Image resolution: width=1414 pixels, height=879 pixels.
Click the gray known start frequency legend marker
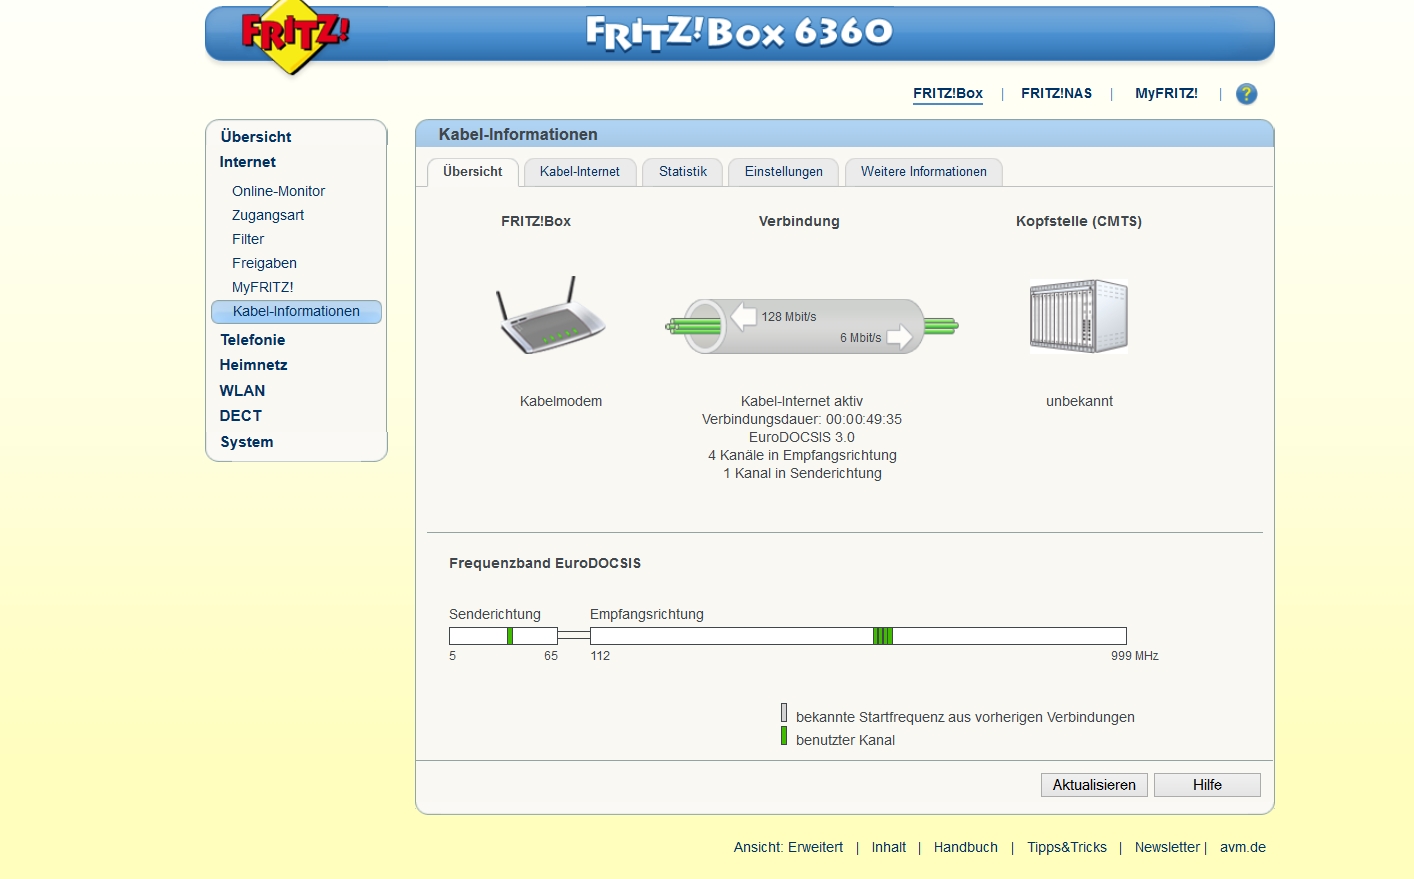(x=784, y=713)
